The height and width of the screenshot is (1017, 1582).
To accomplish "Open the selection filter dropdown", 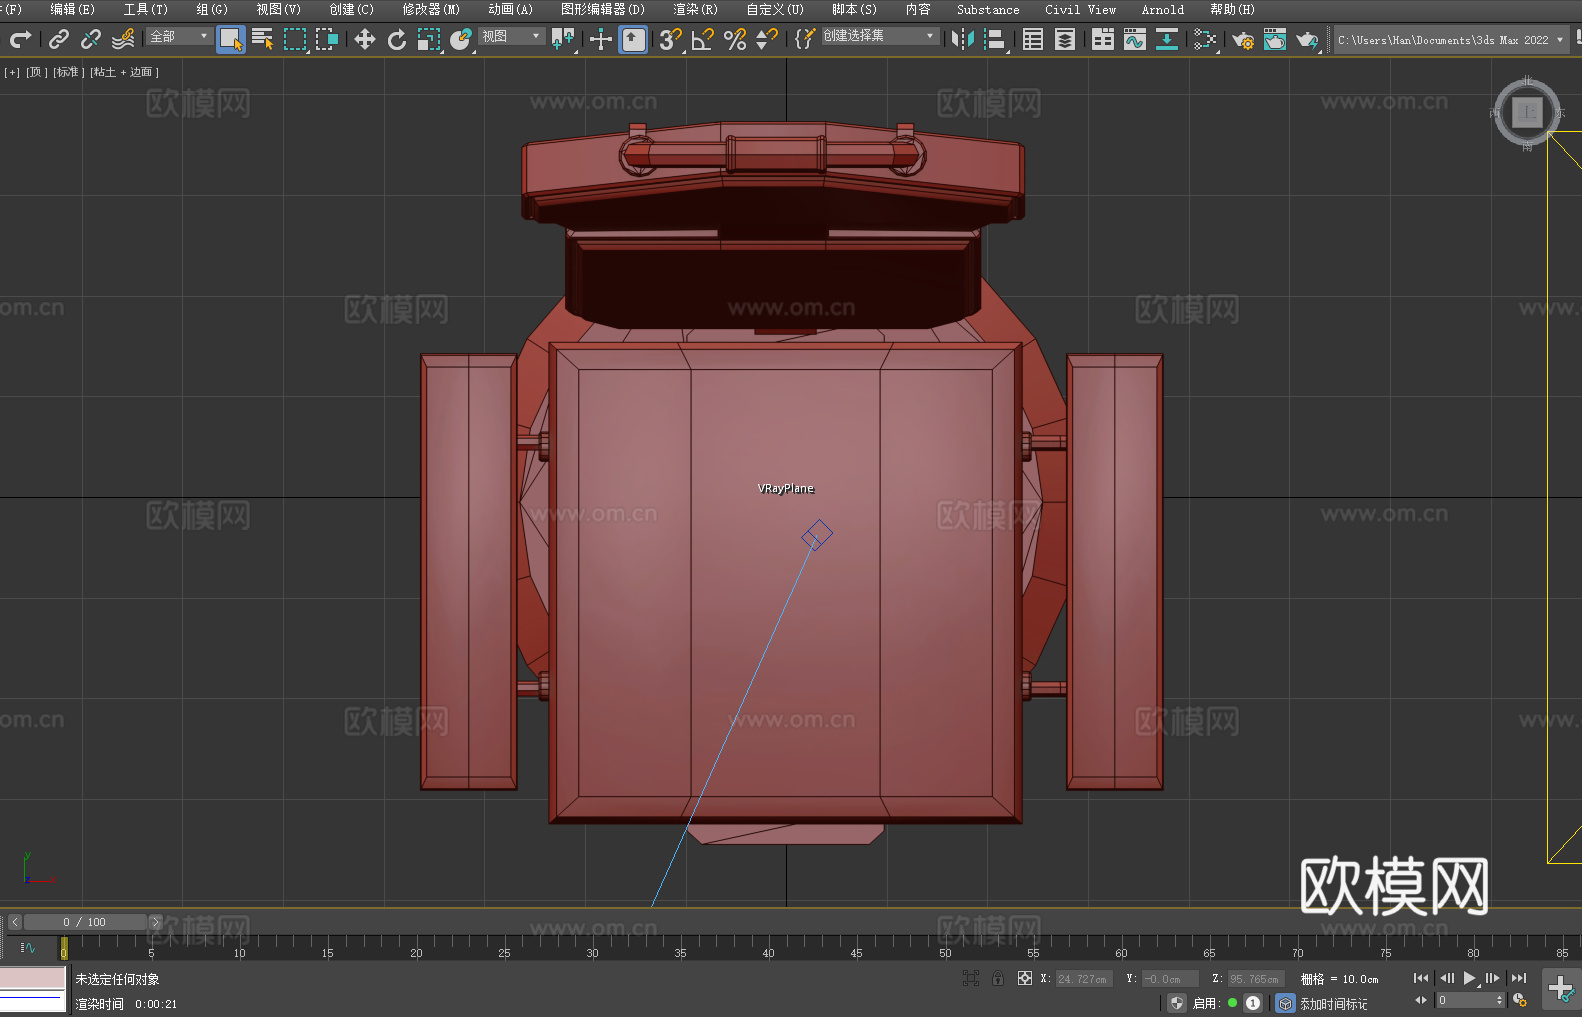I will 180,36.
